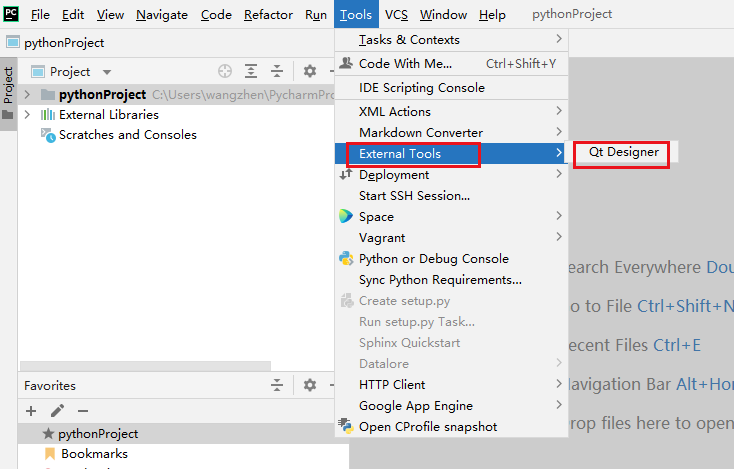
Task: Launch Qt Designer from External Tools submenu
Action: [624, 152]
